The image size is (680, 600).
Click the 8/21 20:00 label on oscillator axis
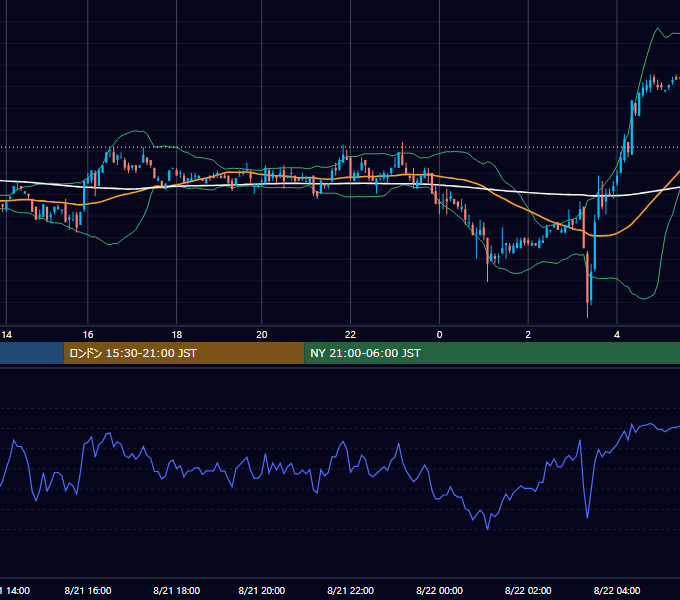[262, 590]
